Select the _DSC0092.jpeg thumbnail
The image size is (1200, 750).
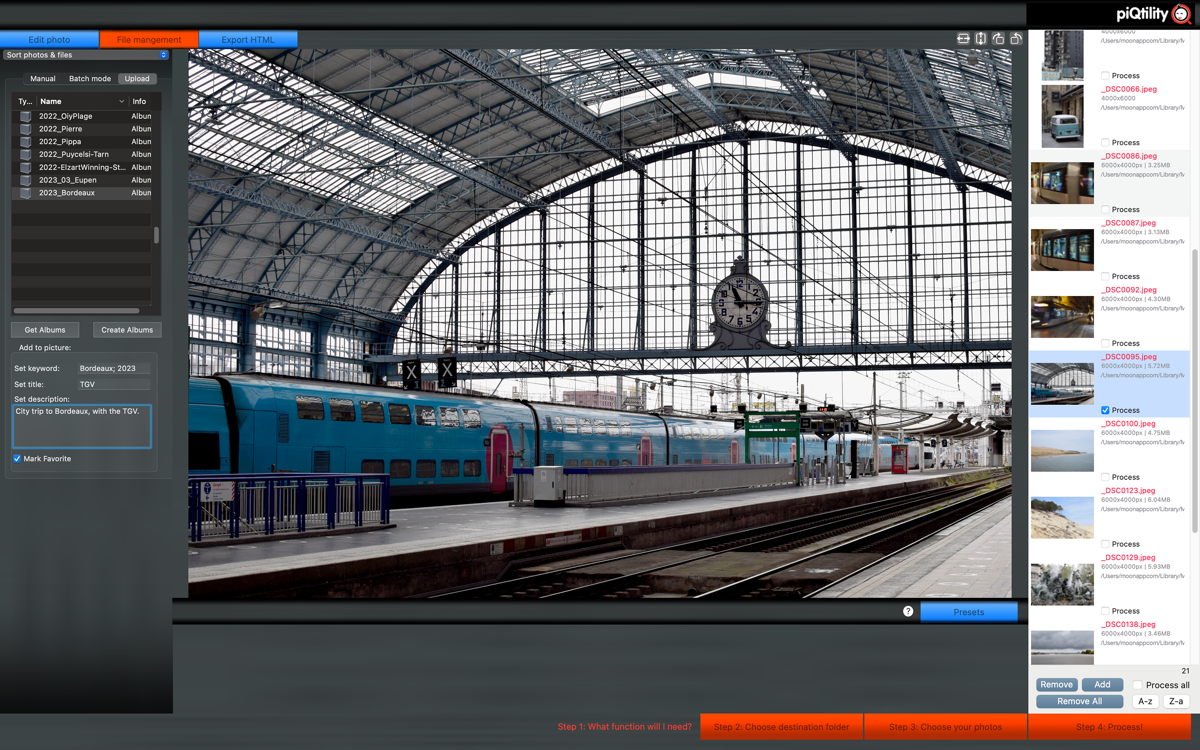pyautogui.click(x=1062, y=317)
